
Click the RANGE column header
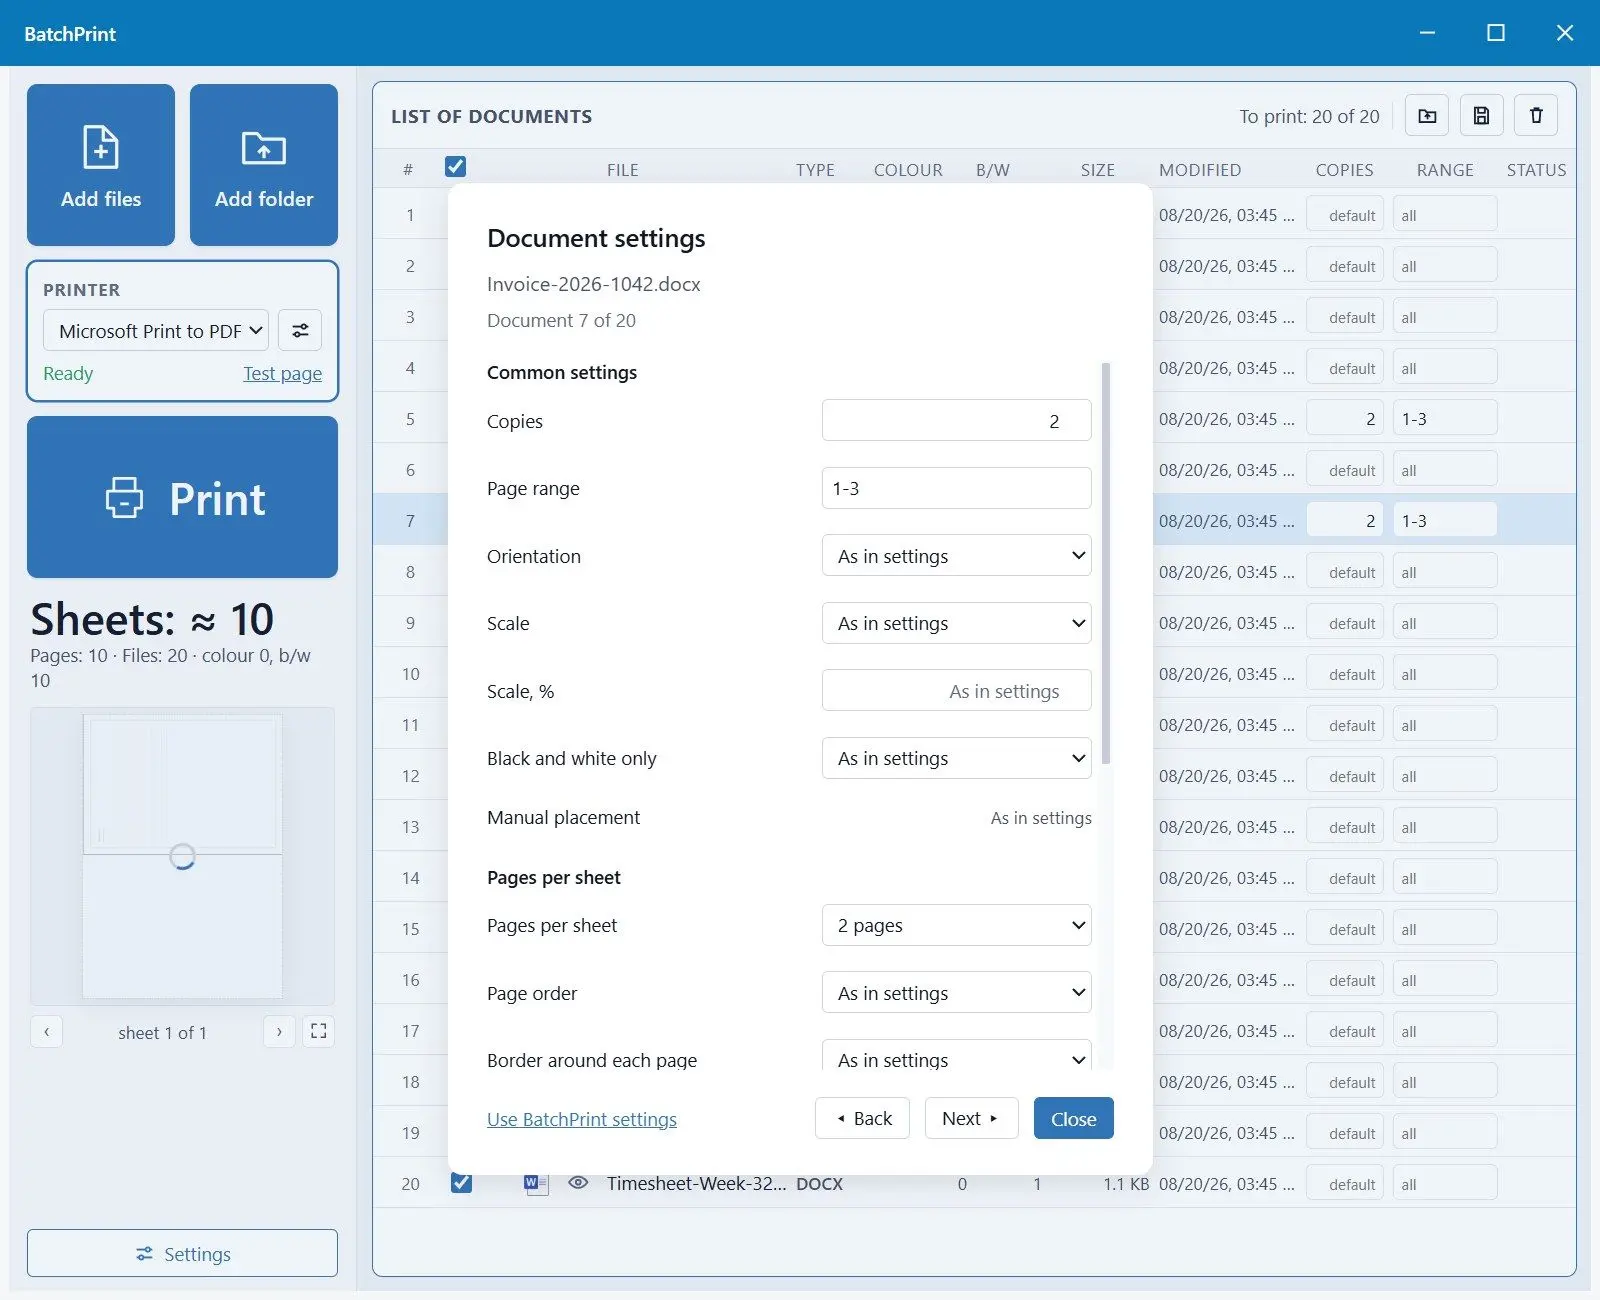coord(1445,169)
